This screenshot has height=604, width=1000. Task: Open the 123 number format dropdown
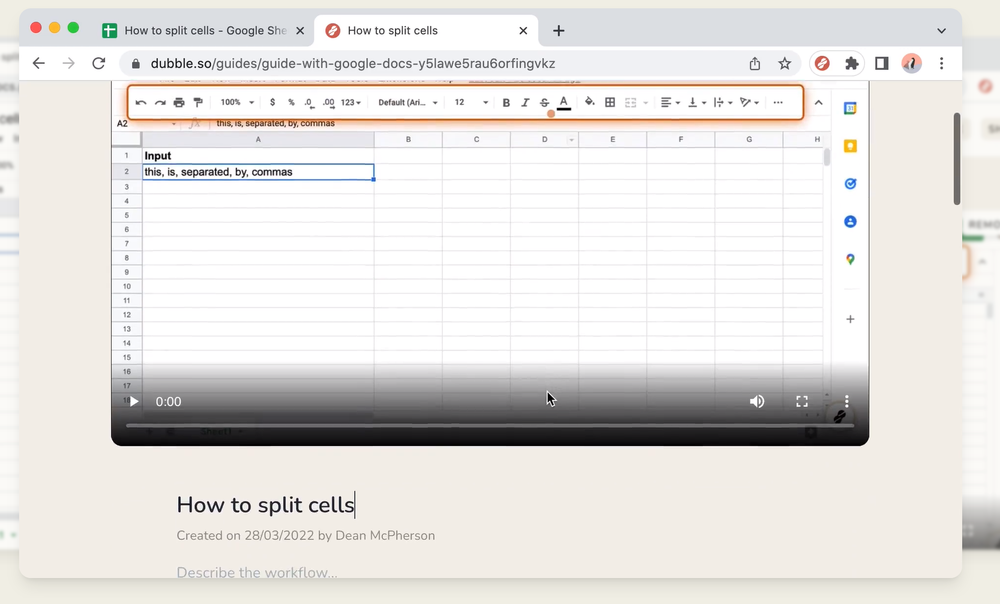pyautogui.click(x=351, y=102)
